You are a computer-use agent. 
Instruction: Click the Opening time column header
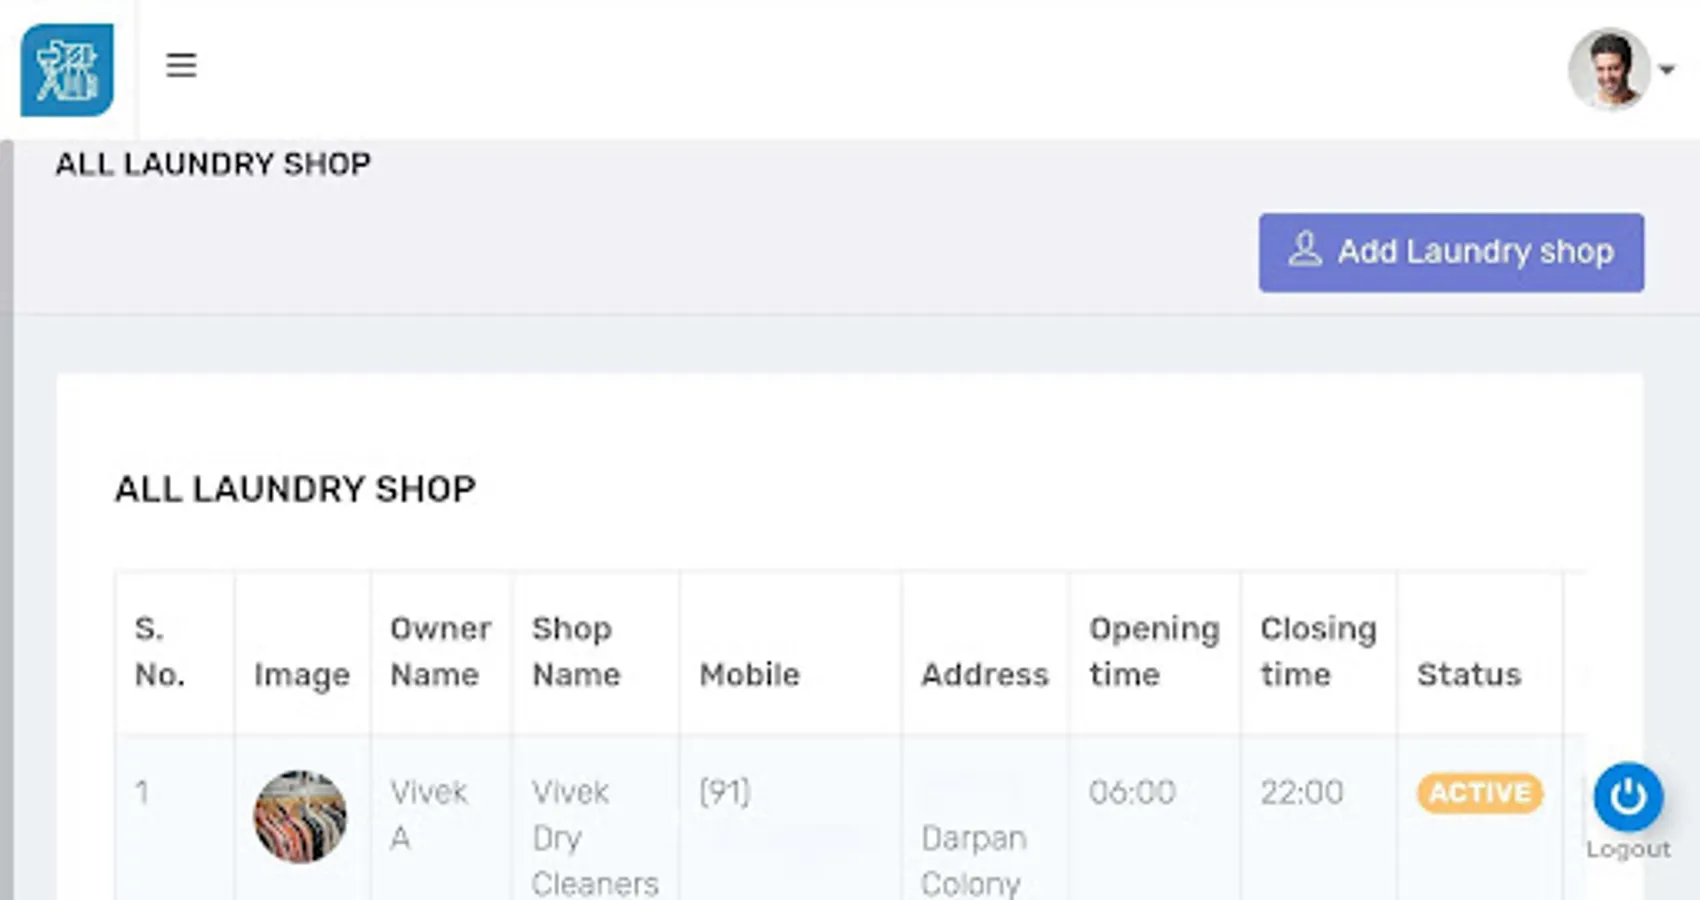tap(1154, 652)
